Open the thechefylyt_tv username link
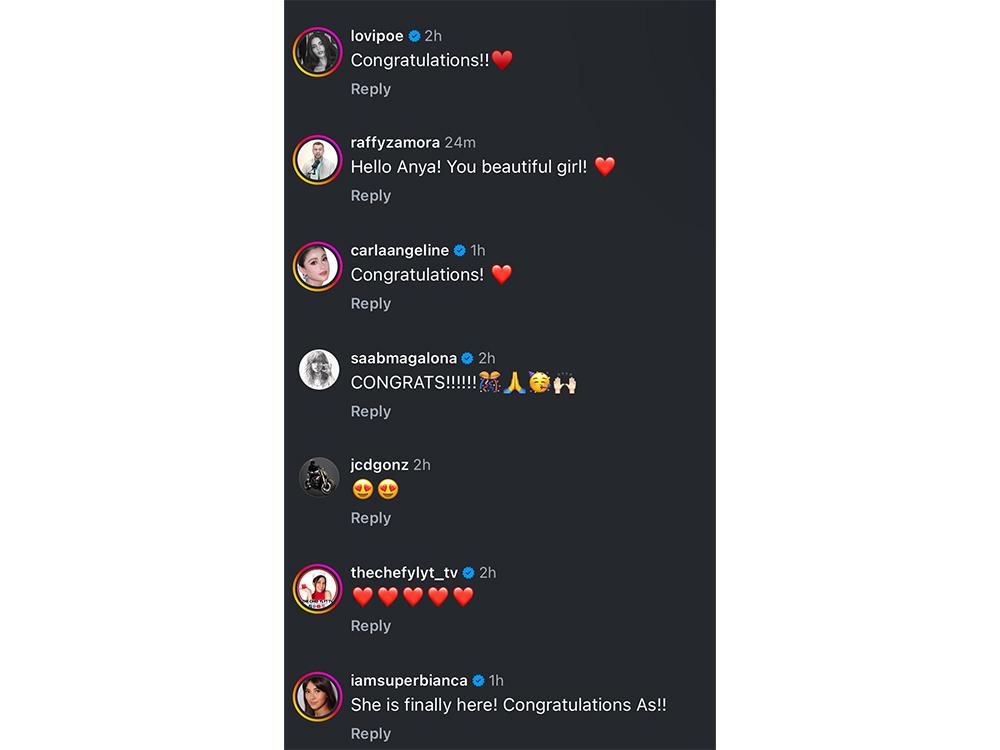 (x=404, y=573)
